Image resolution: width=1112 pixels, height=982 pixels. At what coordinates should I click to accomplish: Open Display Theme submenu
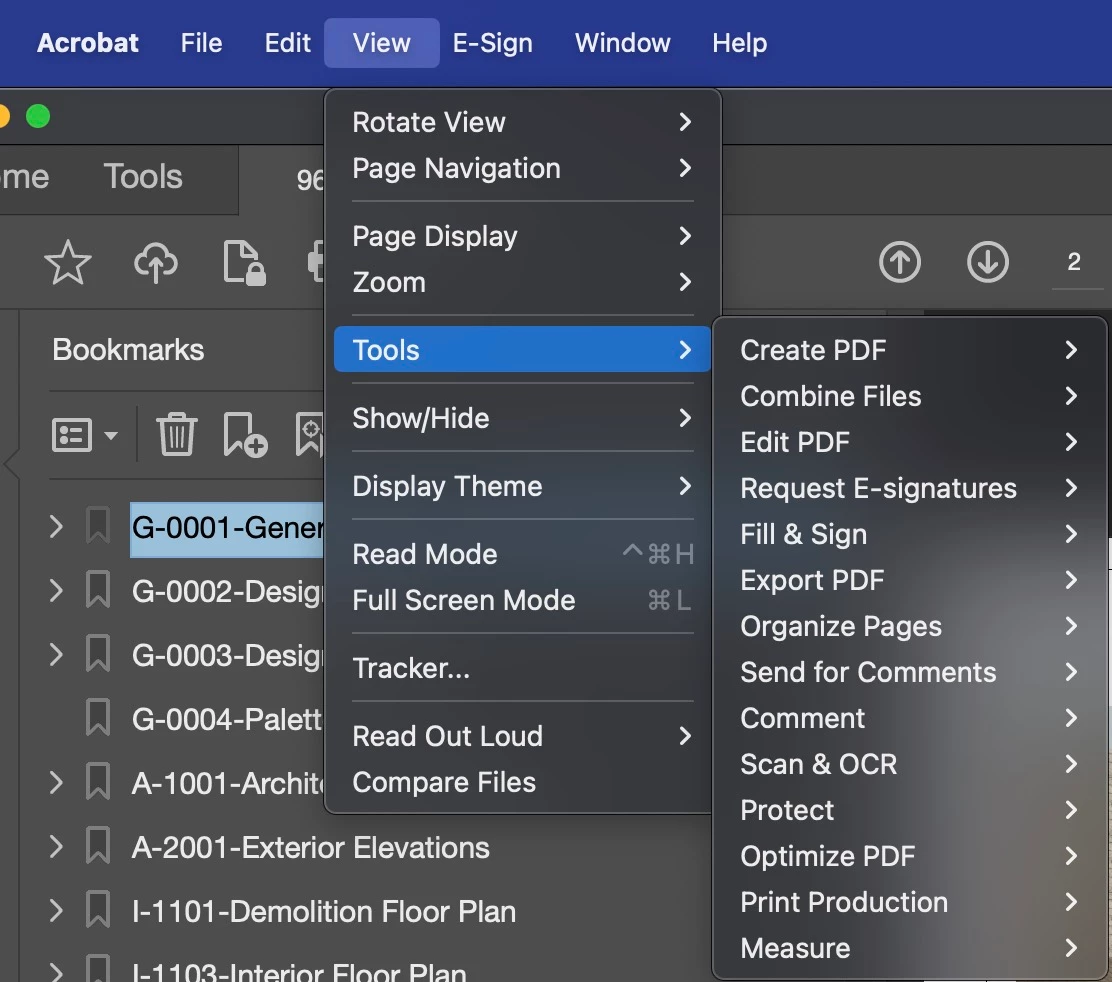(x=523, y=486)
